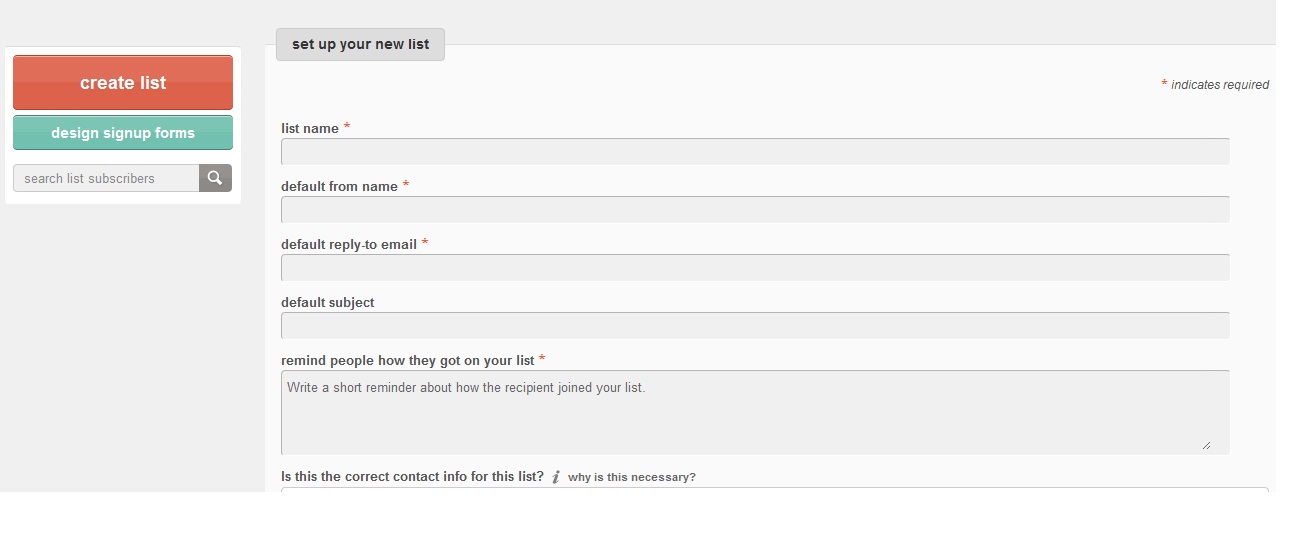Screen dimensions: 1301x549
Task: Select the default subject text box
Action: click(755, 325)
